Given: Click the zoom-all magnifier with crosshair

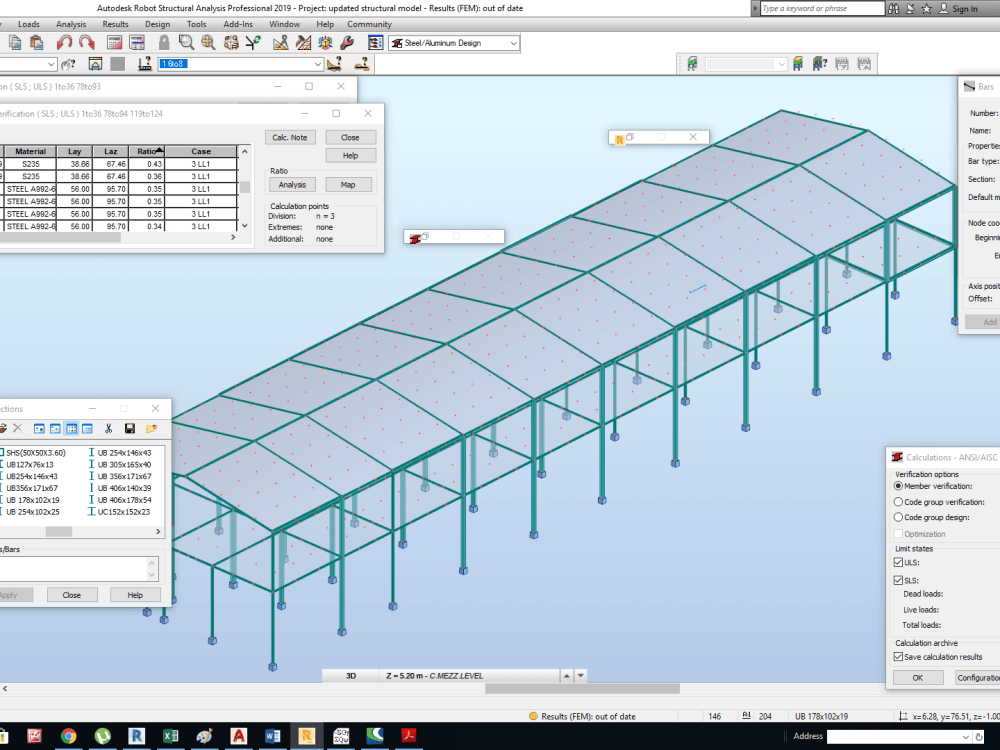Looking at the screenshot, I should point(208,43).
